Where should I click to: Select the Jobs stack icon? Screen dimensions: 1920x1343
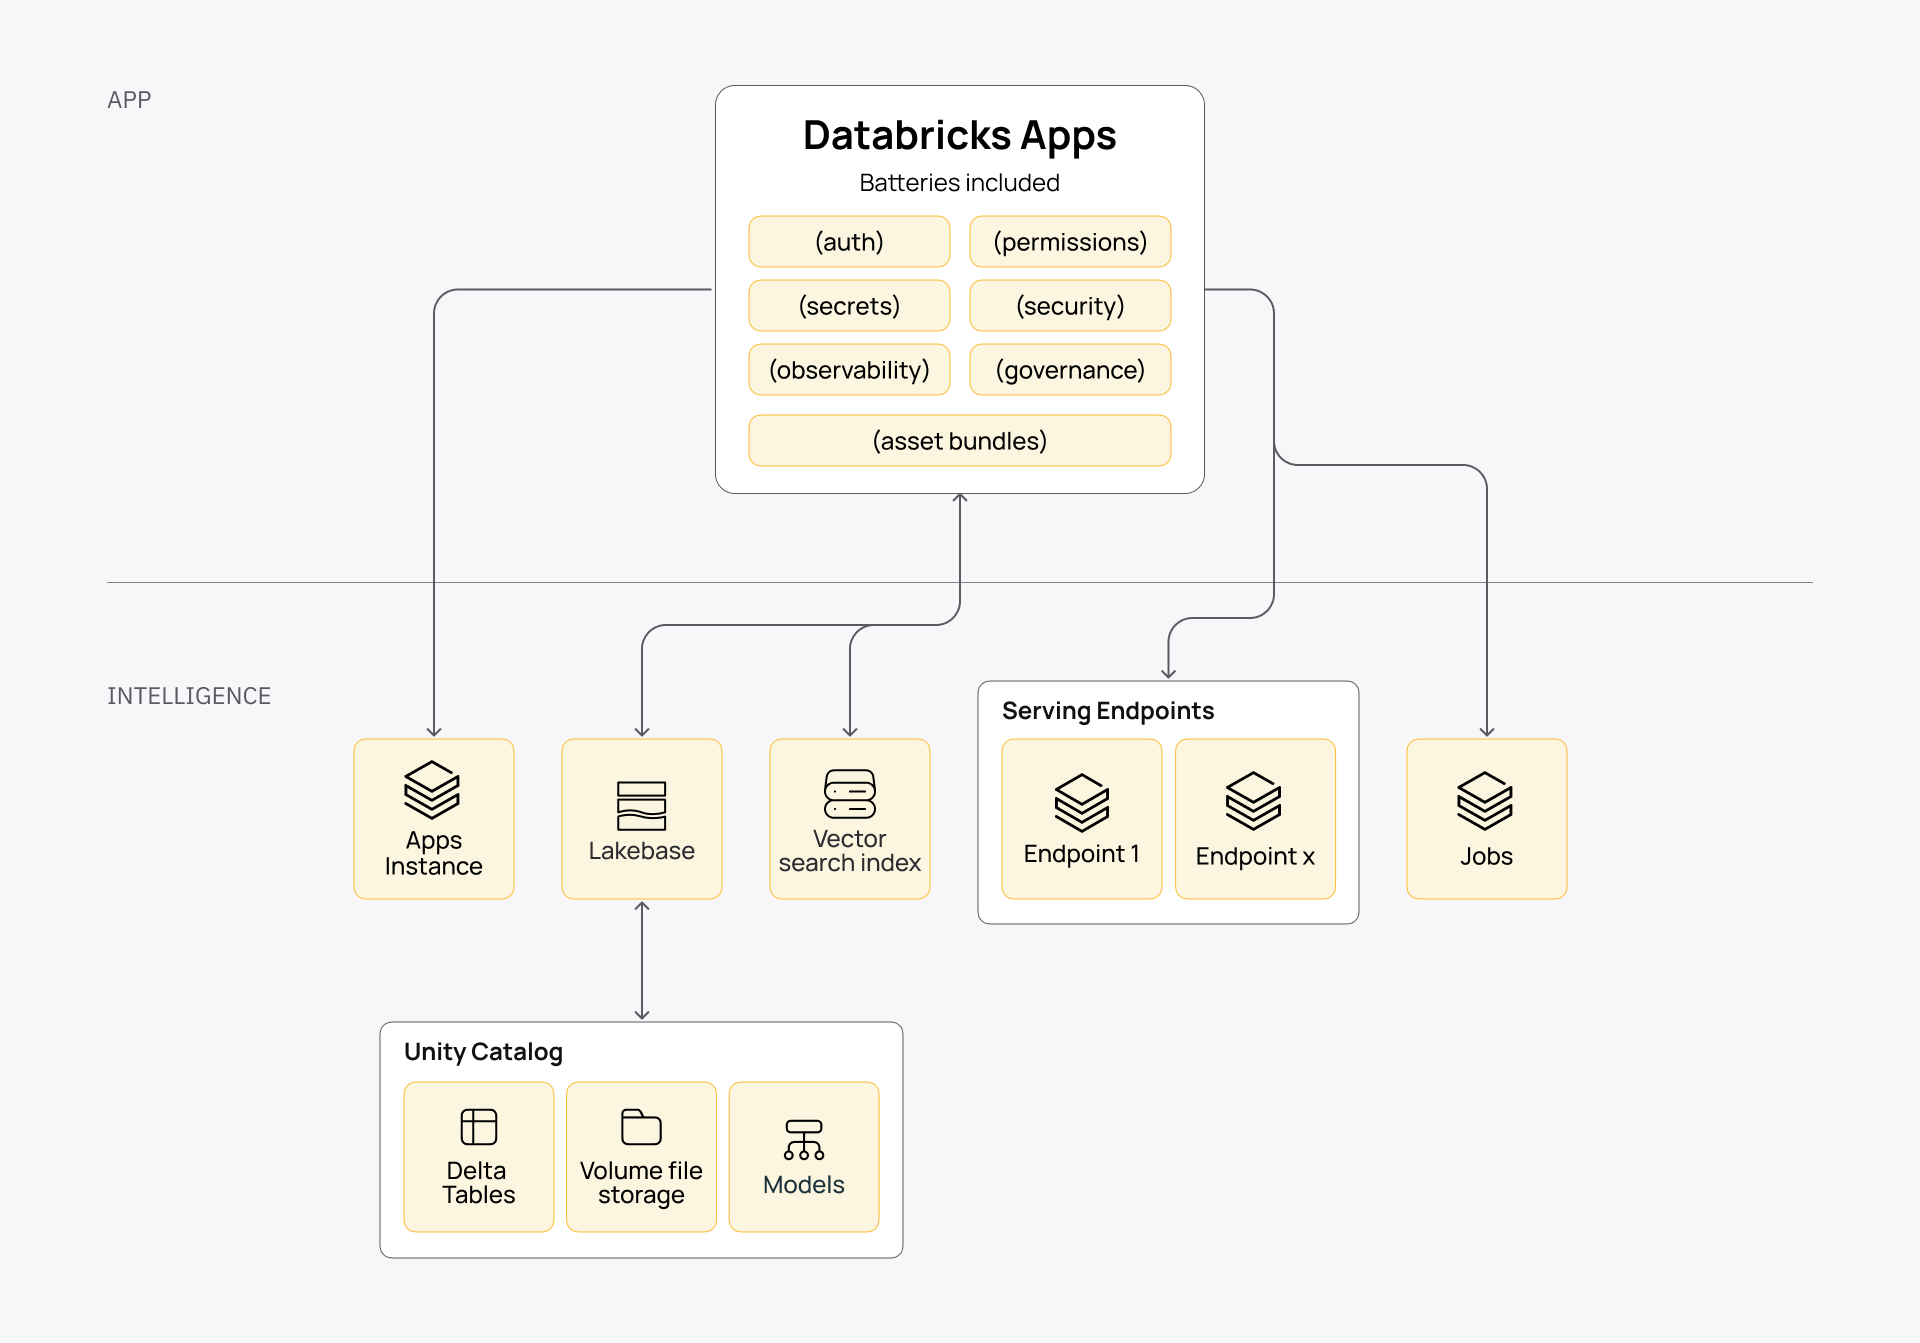point(1486,800)
